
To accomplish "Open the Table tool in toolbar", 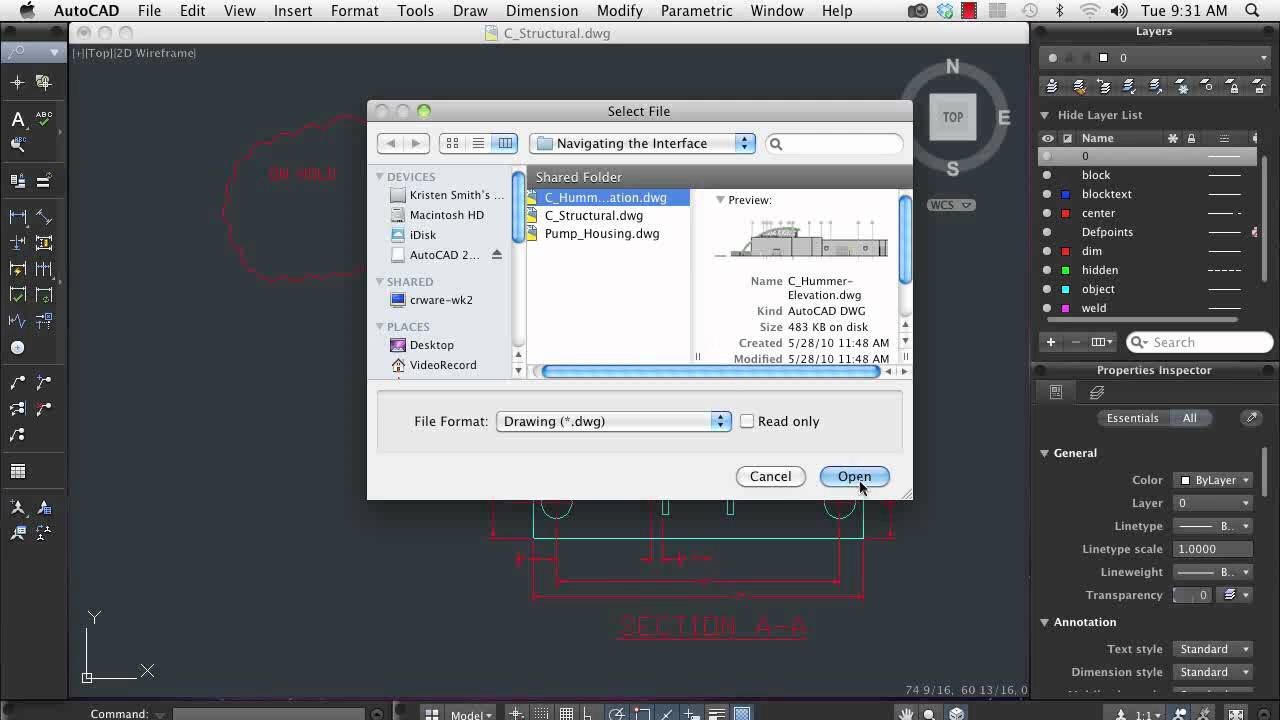I will click(17, 471).
